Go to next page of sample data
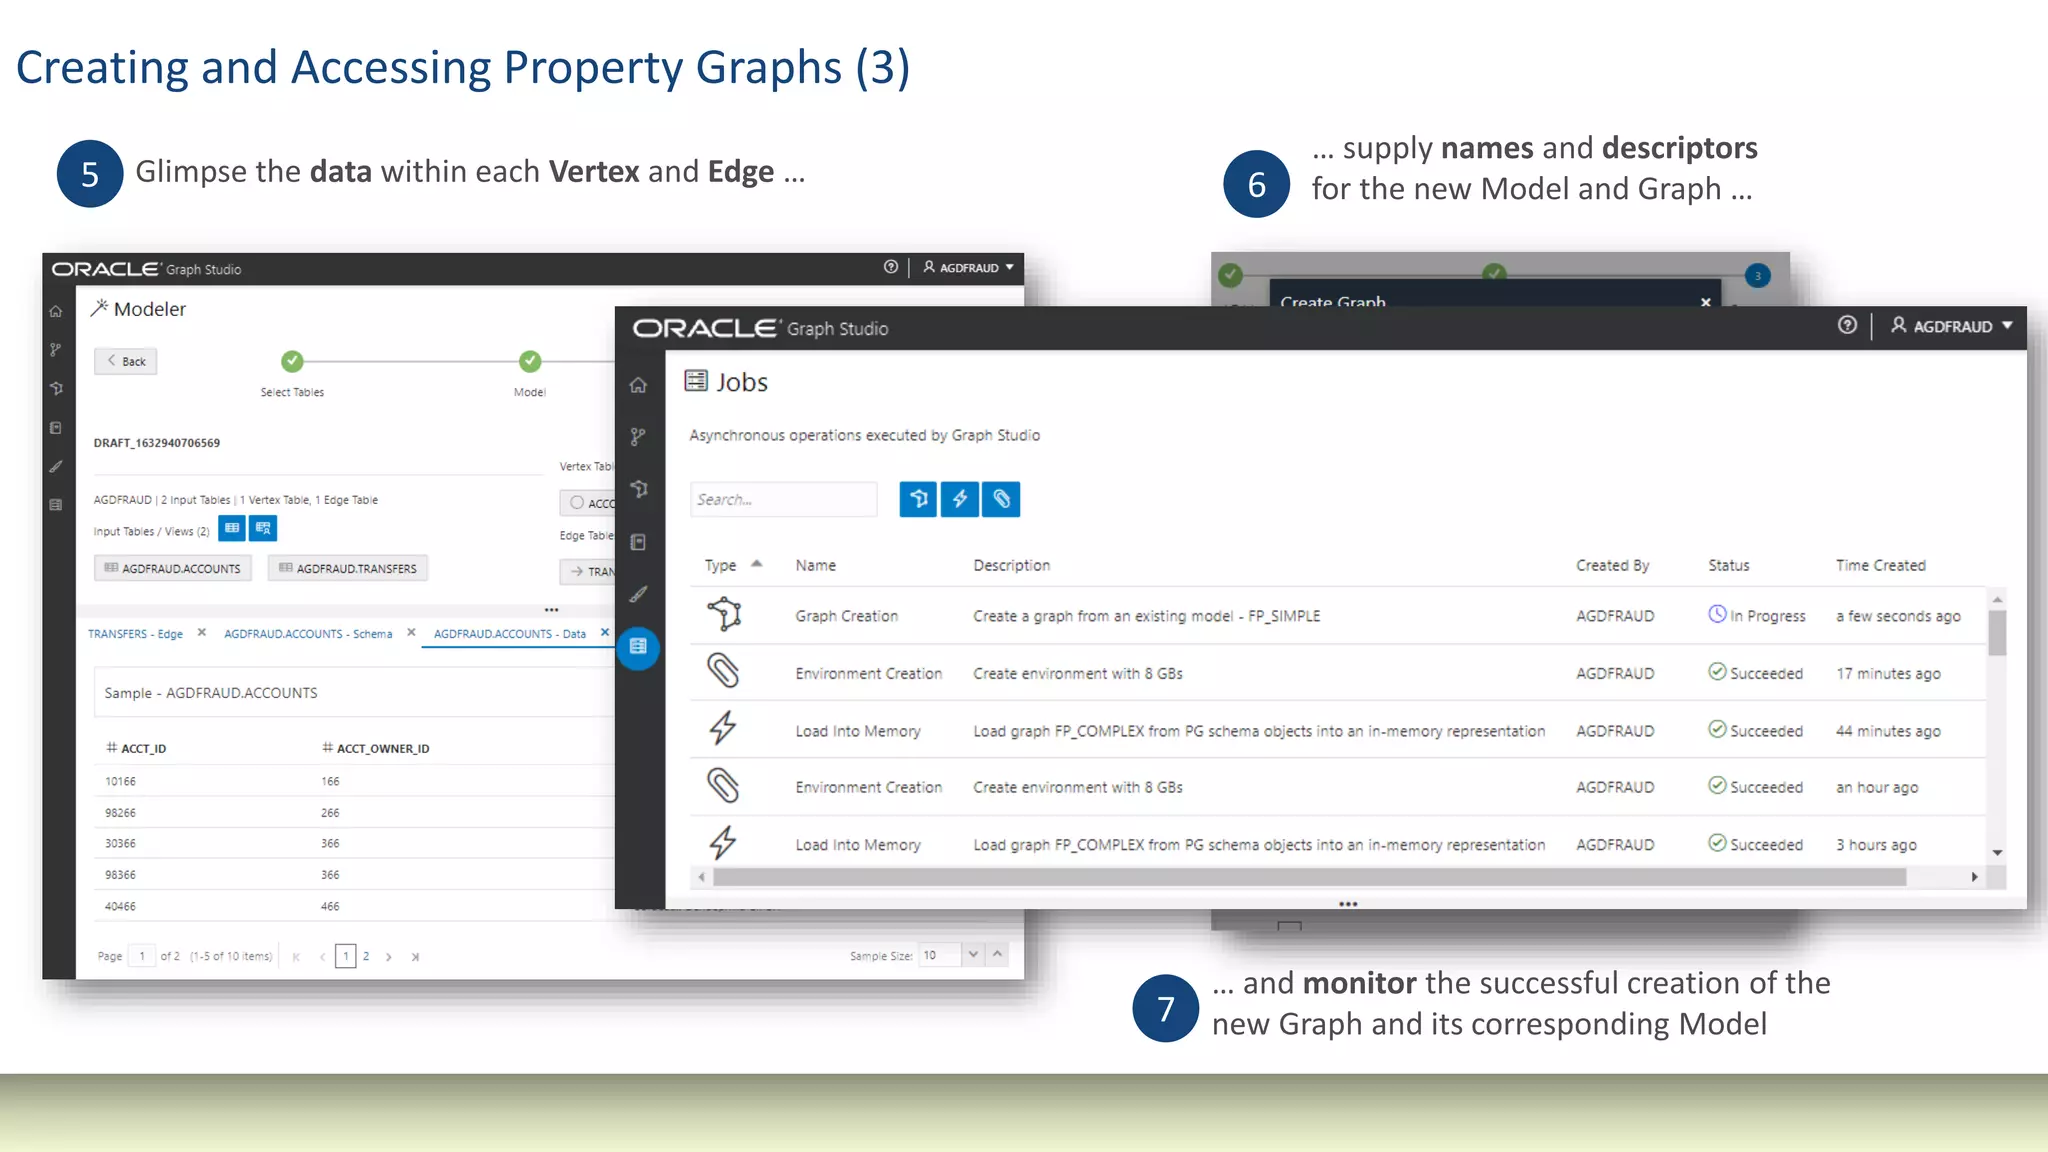 [389, 957]
